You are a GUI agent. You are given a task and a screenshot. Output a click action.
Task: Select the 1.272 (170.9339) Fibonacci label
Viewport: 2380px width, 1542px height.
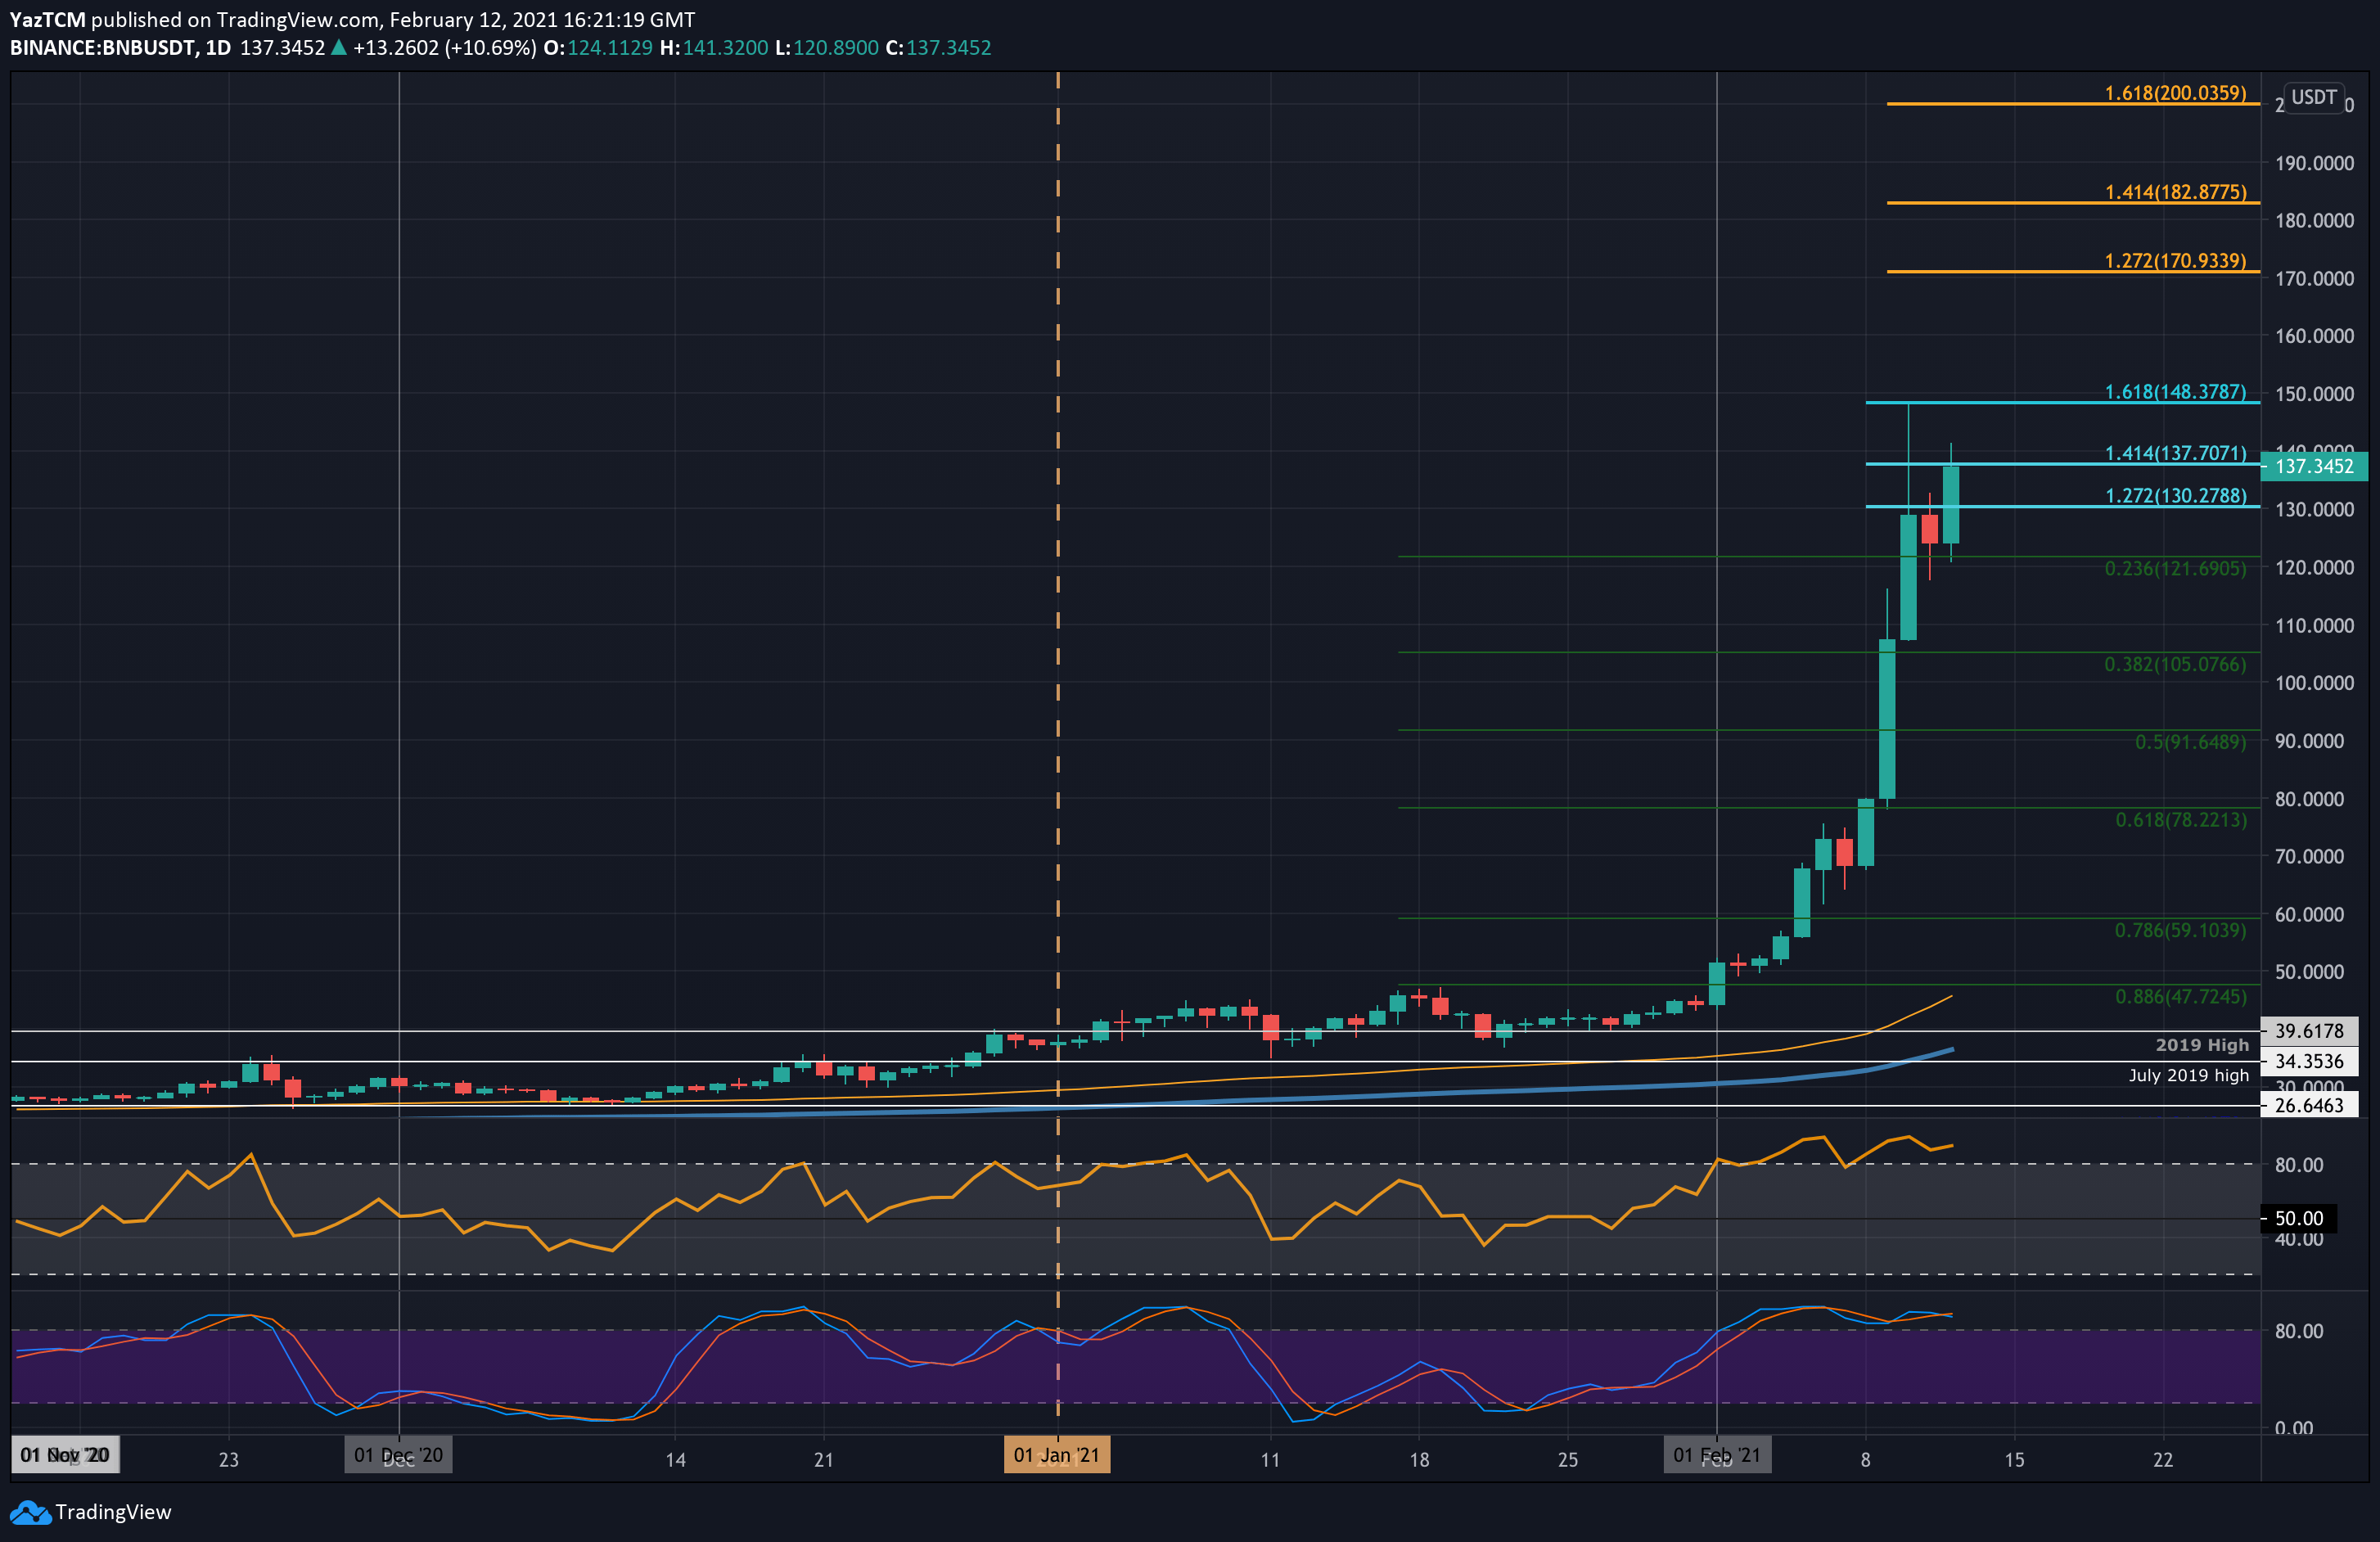2175,261
